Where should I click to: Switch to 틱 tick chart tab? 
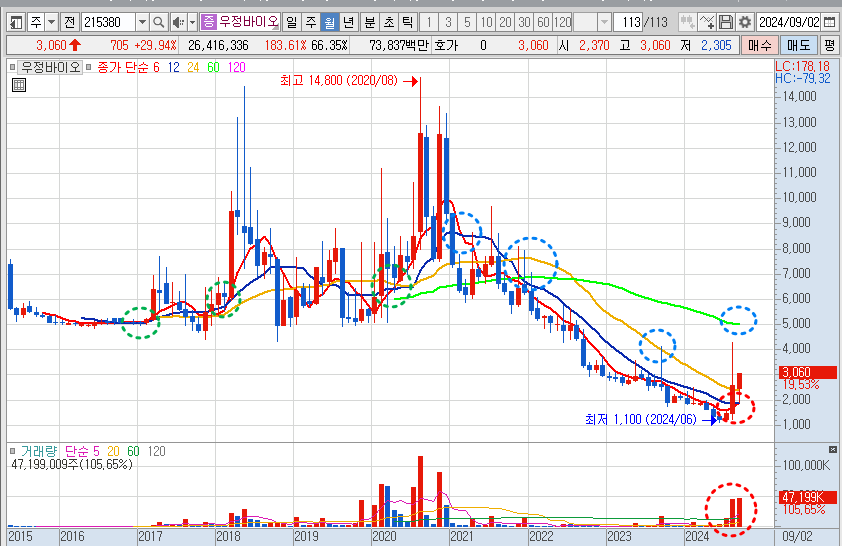click(408, 22)
